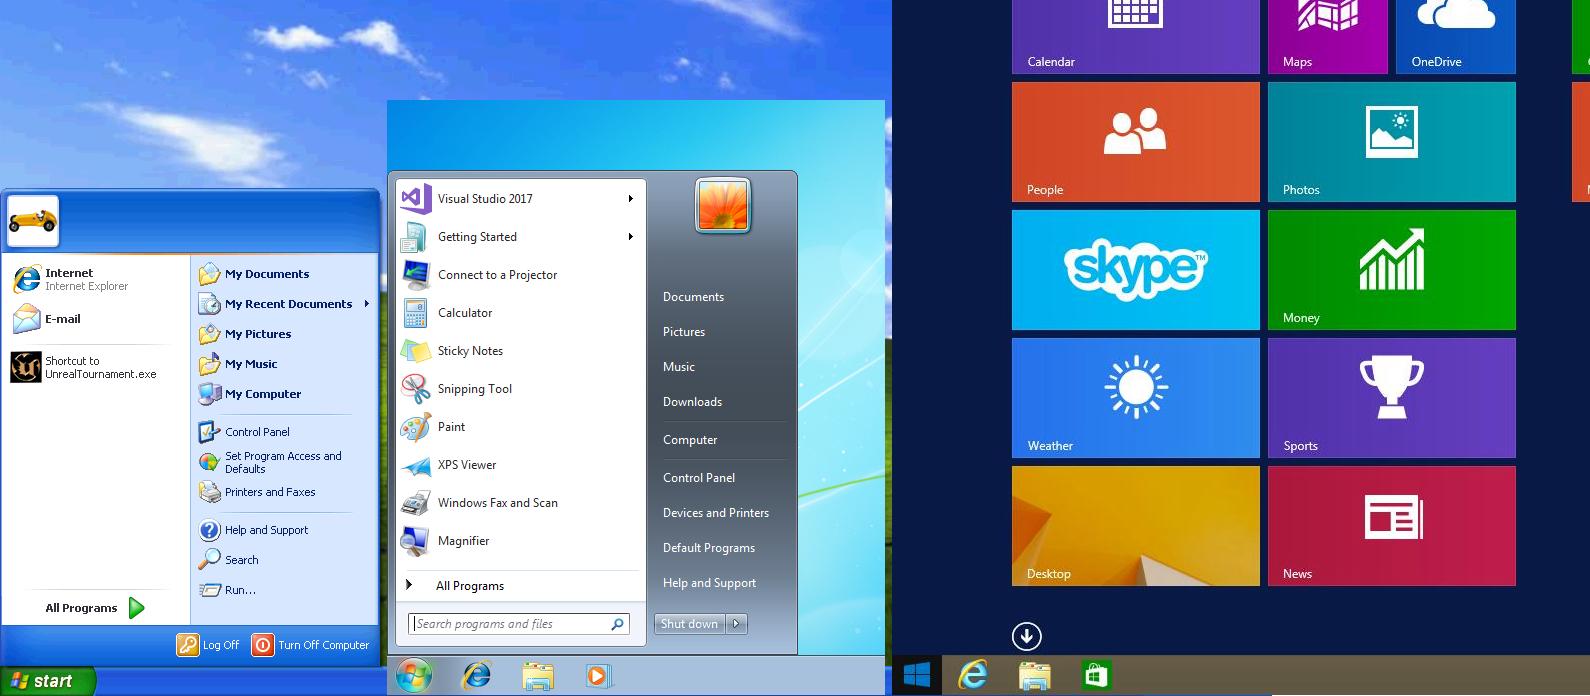This screenshot has height=696, width=1590.
Task: Open Printers and Faxes
Action: (x=258, y=492)
